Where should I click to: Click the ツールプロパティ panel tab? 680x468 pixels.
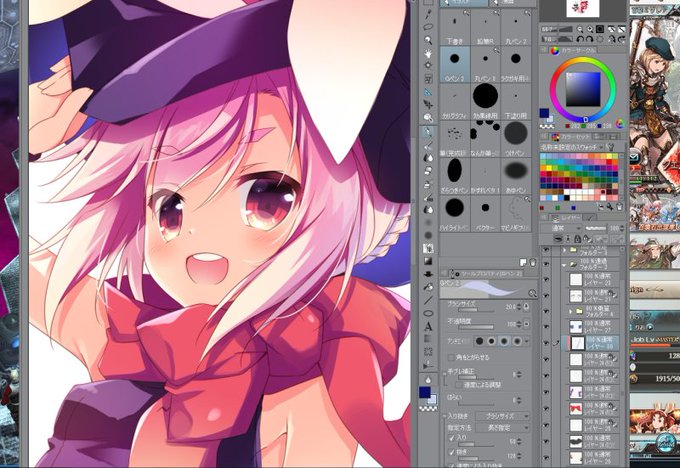[x=487, y=274]
